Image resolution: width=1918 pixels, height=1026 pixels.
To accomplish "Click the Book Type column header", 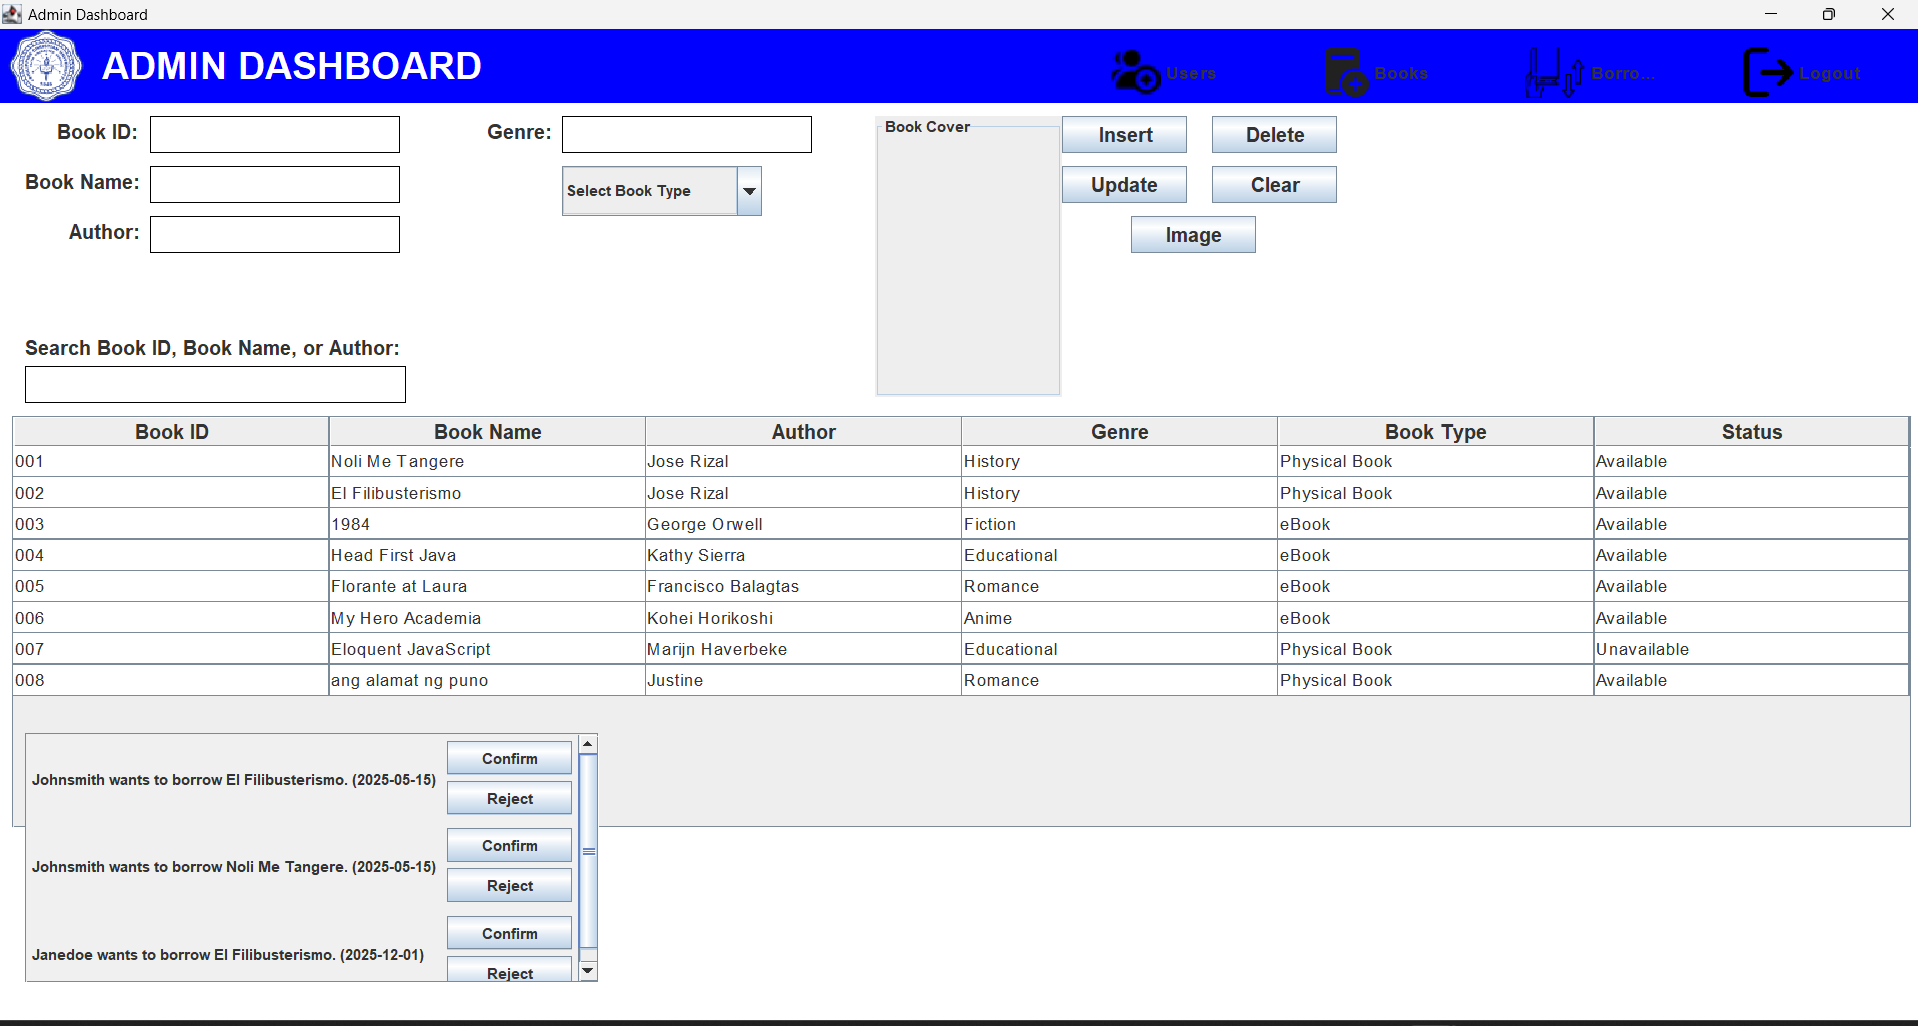I will [x=1435, y=432].
